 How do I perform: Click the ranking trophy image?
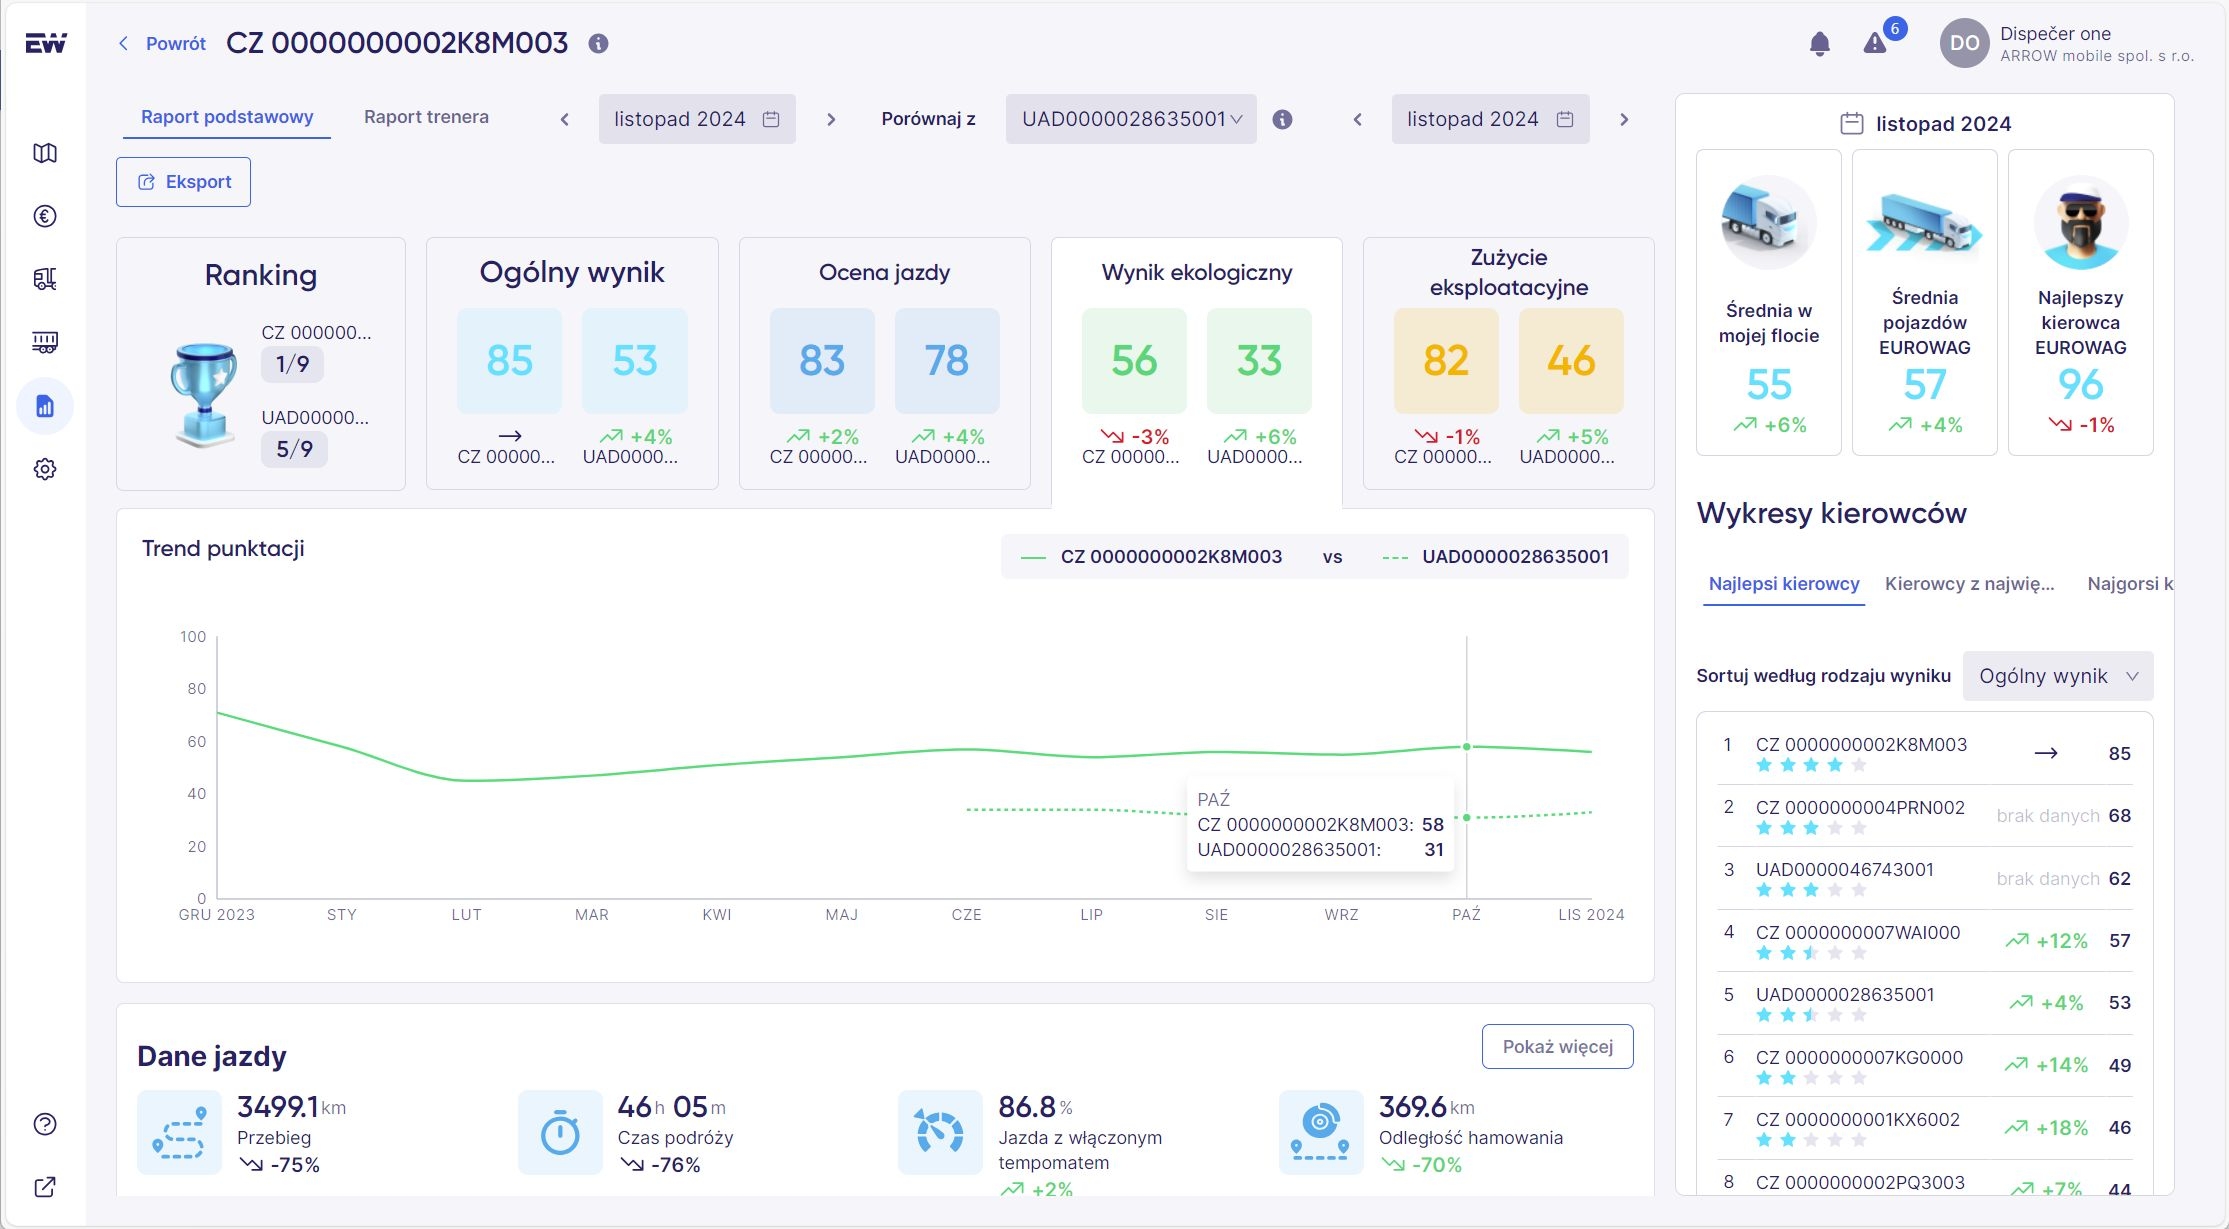click(x=204, y=394)
